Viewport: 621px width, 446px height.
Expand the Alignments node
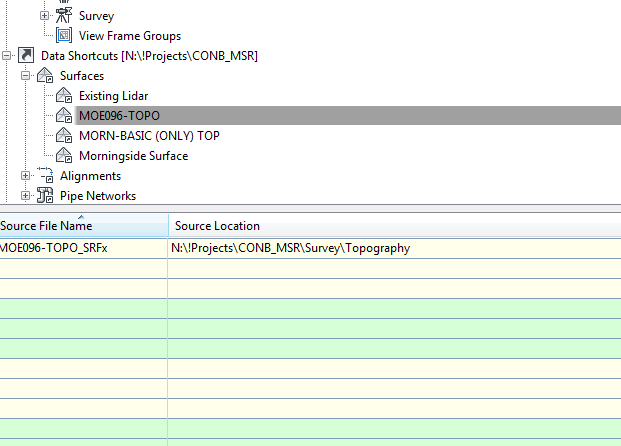click(x=25, y=175)
